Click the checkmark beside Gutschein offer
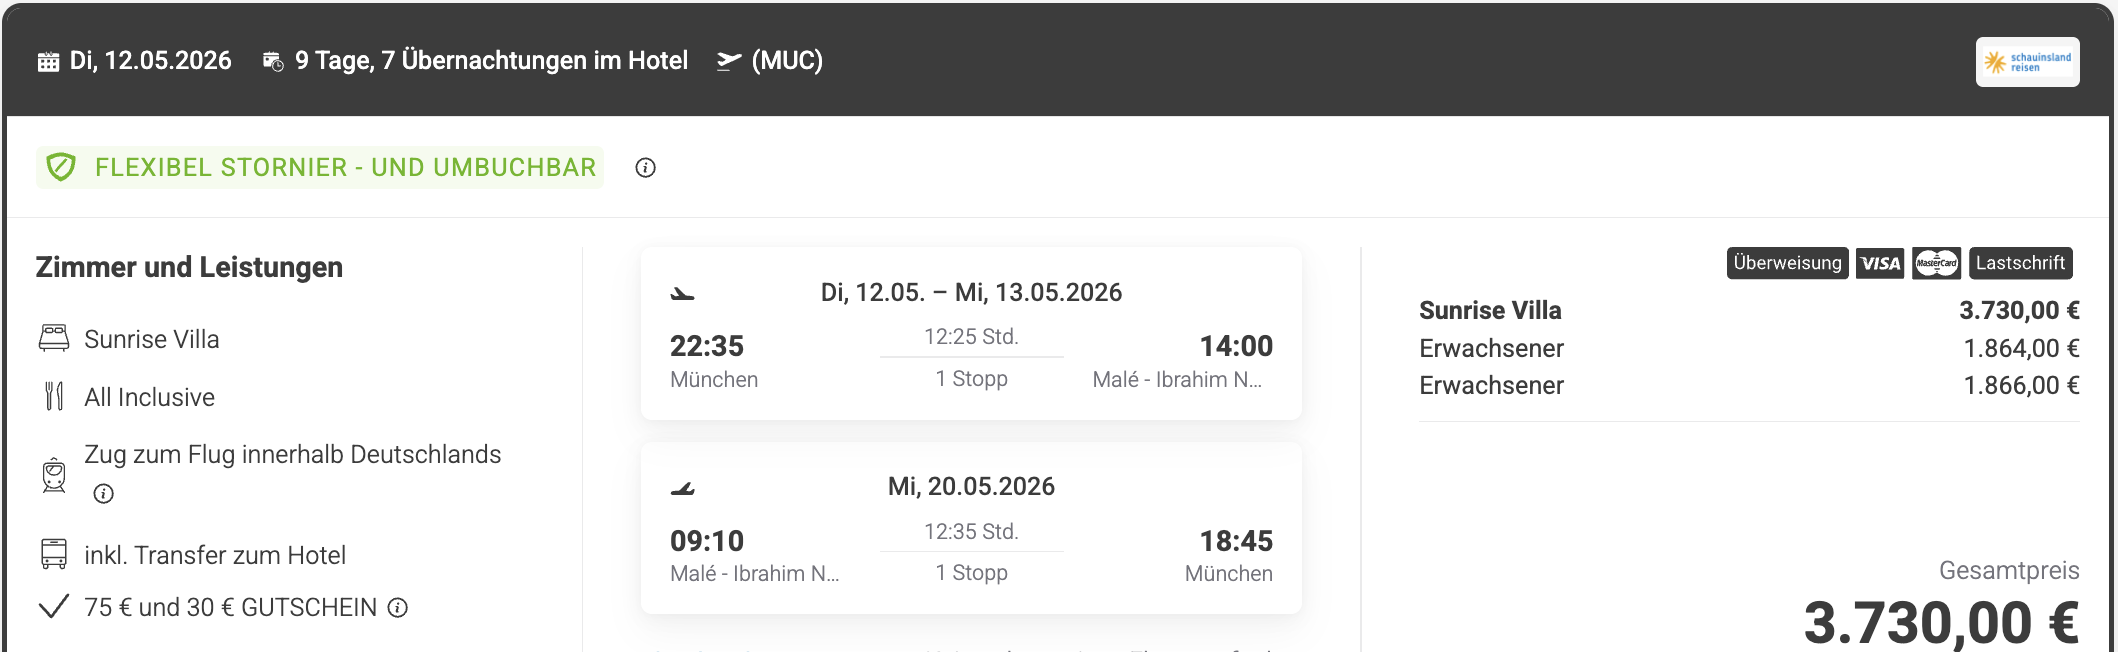Screen dimensions: 2118x652 pyautogui.click(x=54, y=607)
